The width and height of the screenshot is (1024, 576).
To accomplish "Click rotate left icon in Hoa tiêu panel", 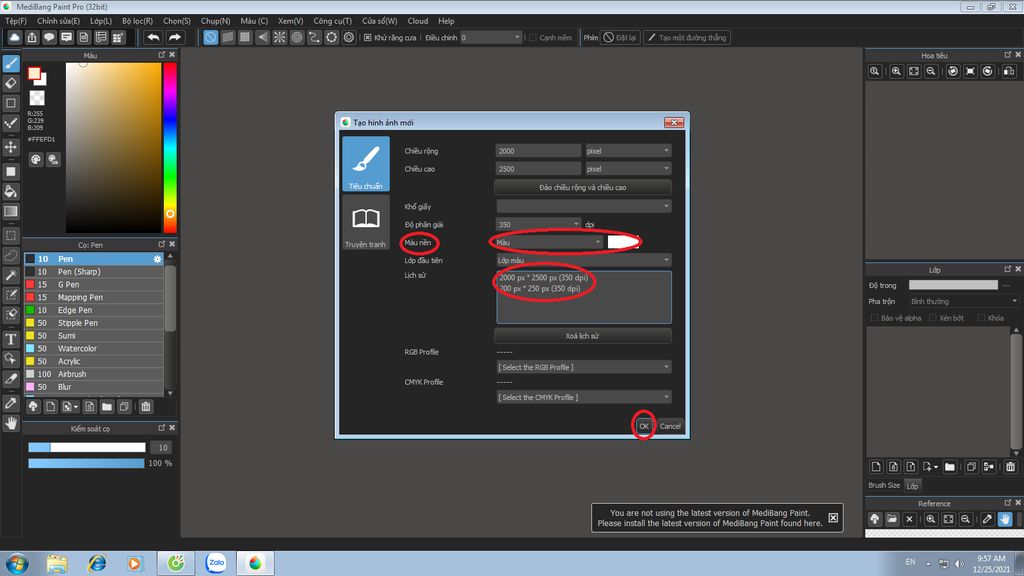I will point(953,71).
